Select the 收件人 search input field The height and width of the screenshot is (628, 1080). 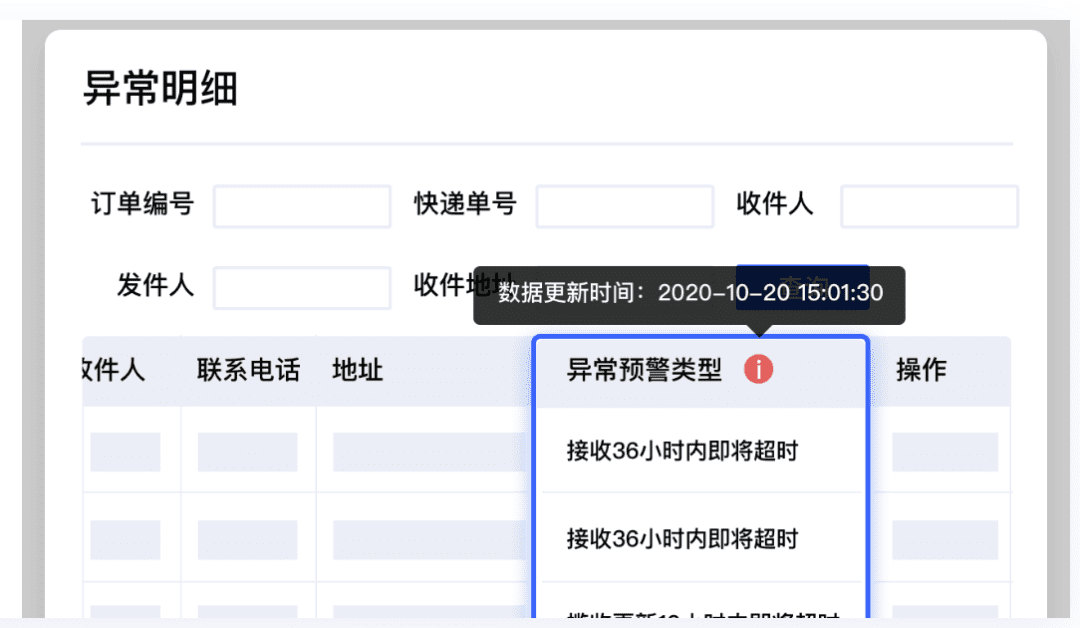click(x=928, y=207)
